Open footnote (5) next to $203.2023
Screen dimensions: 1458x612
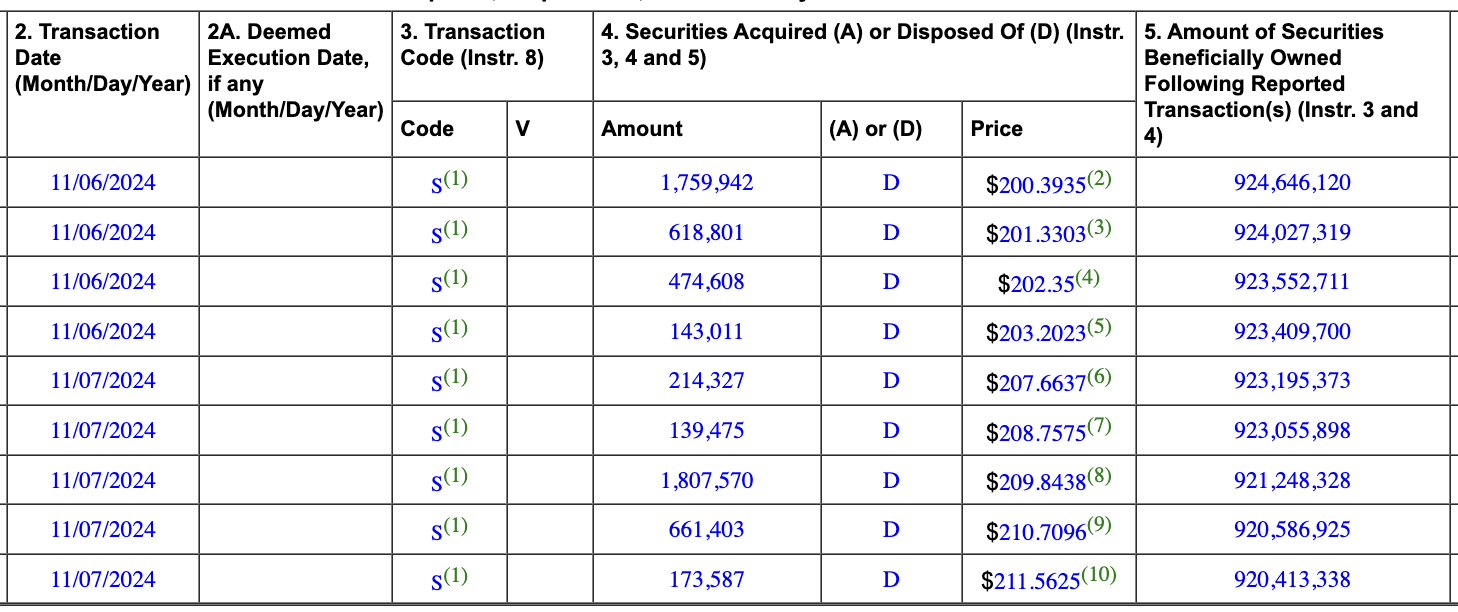1099,328
